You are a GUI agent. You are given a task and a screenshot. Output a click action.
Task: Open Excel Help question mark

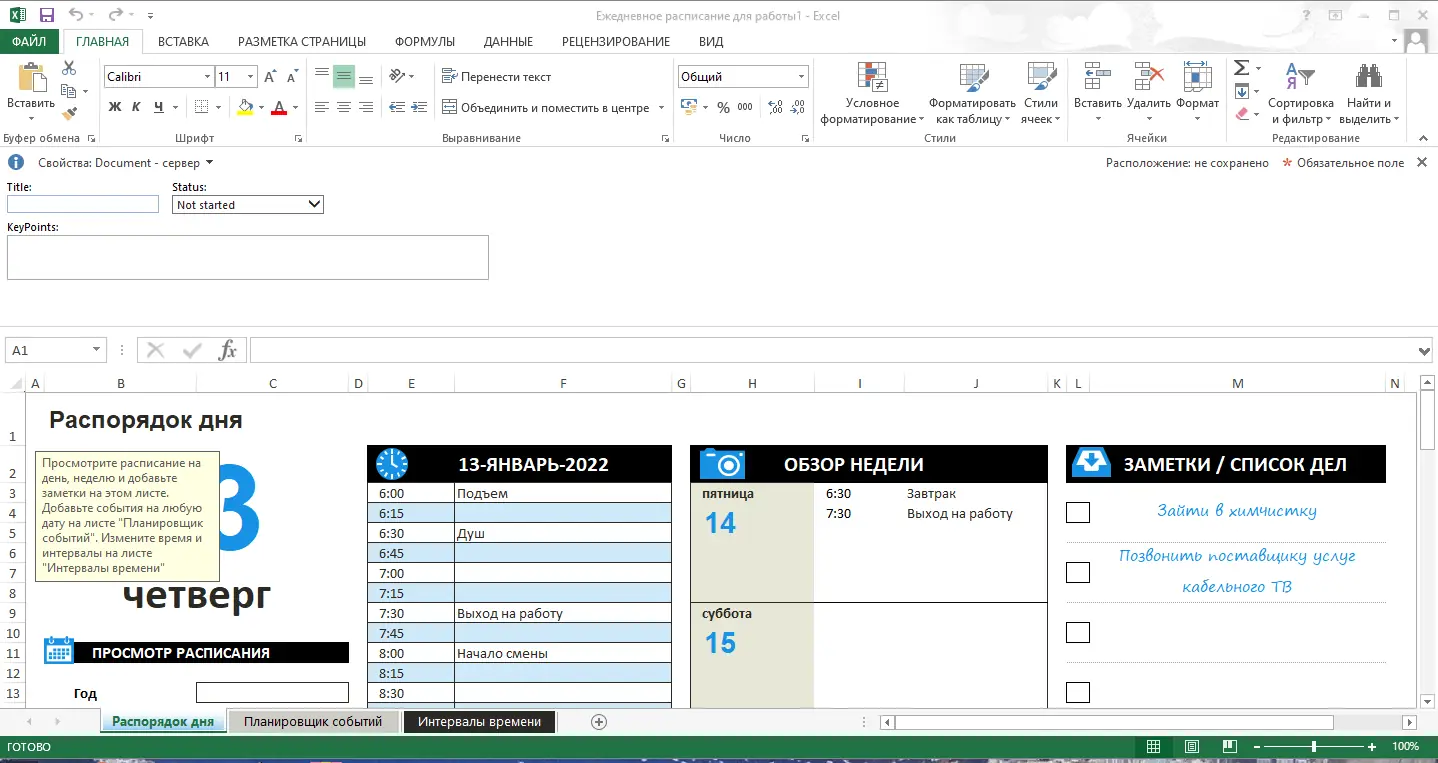pos(1307,15)
